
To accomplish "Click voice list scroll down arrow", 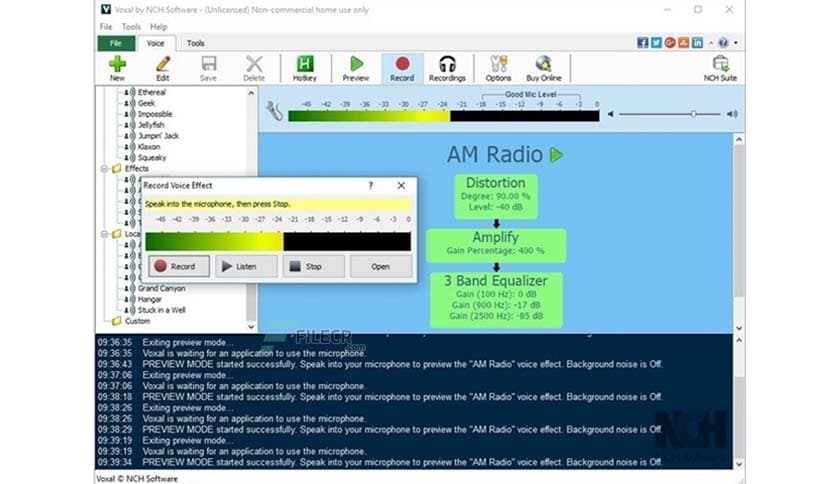I will pyautogui.click(x=251, y=327).
